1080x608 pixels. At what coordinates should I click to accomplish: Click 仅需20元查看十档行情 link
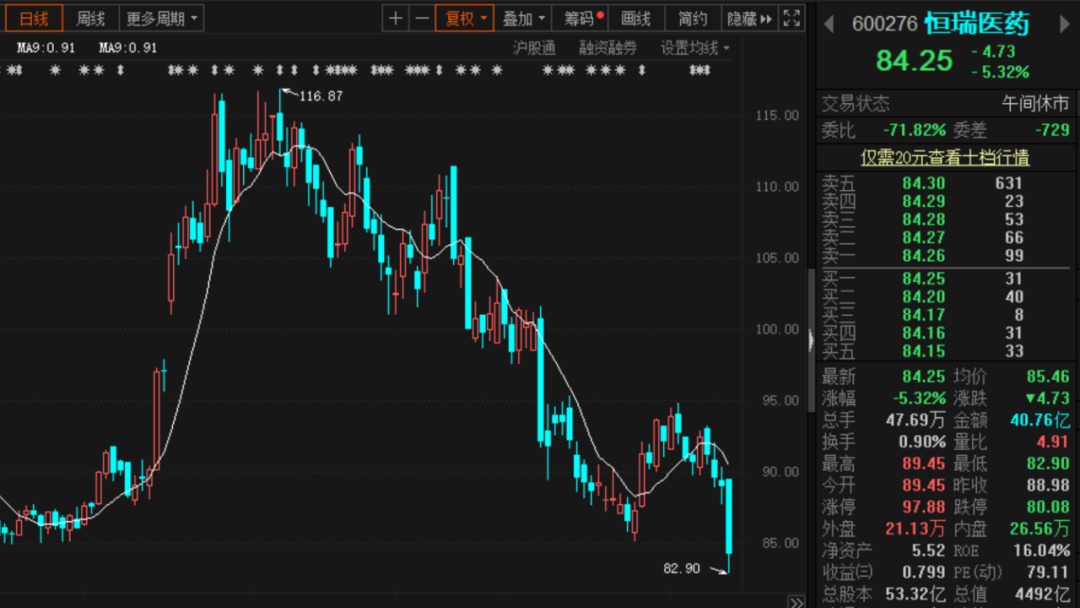point(945,157)
